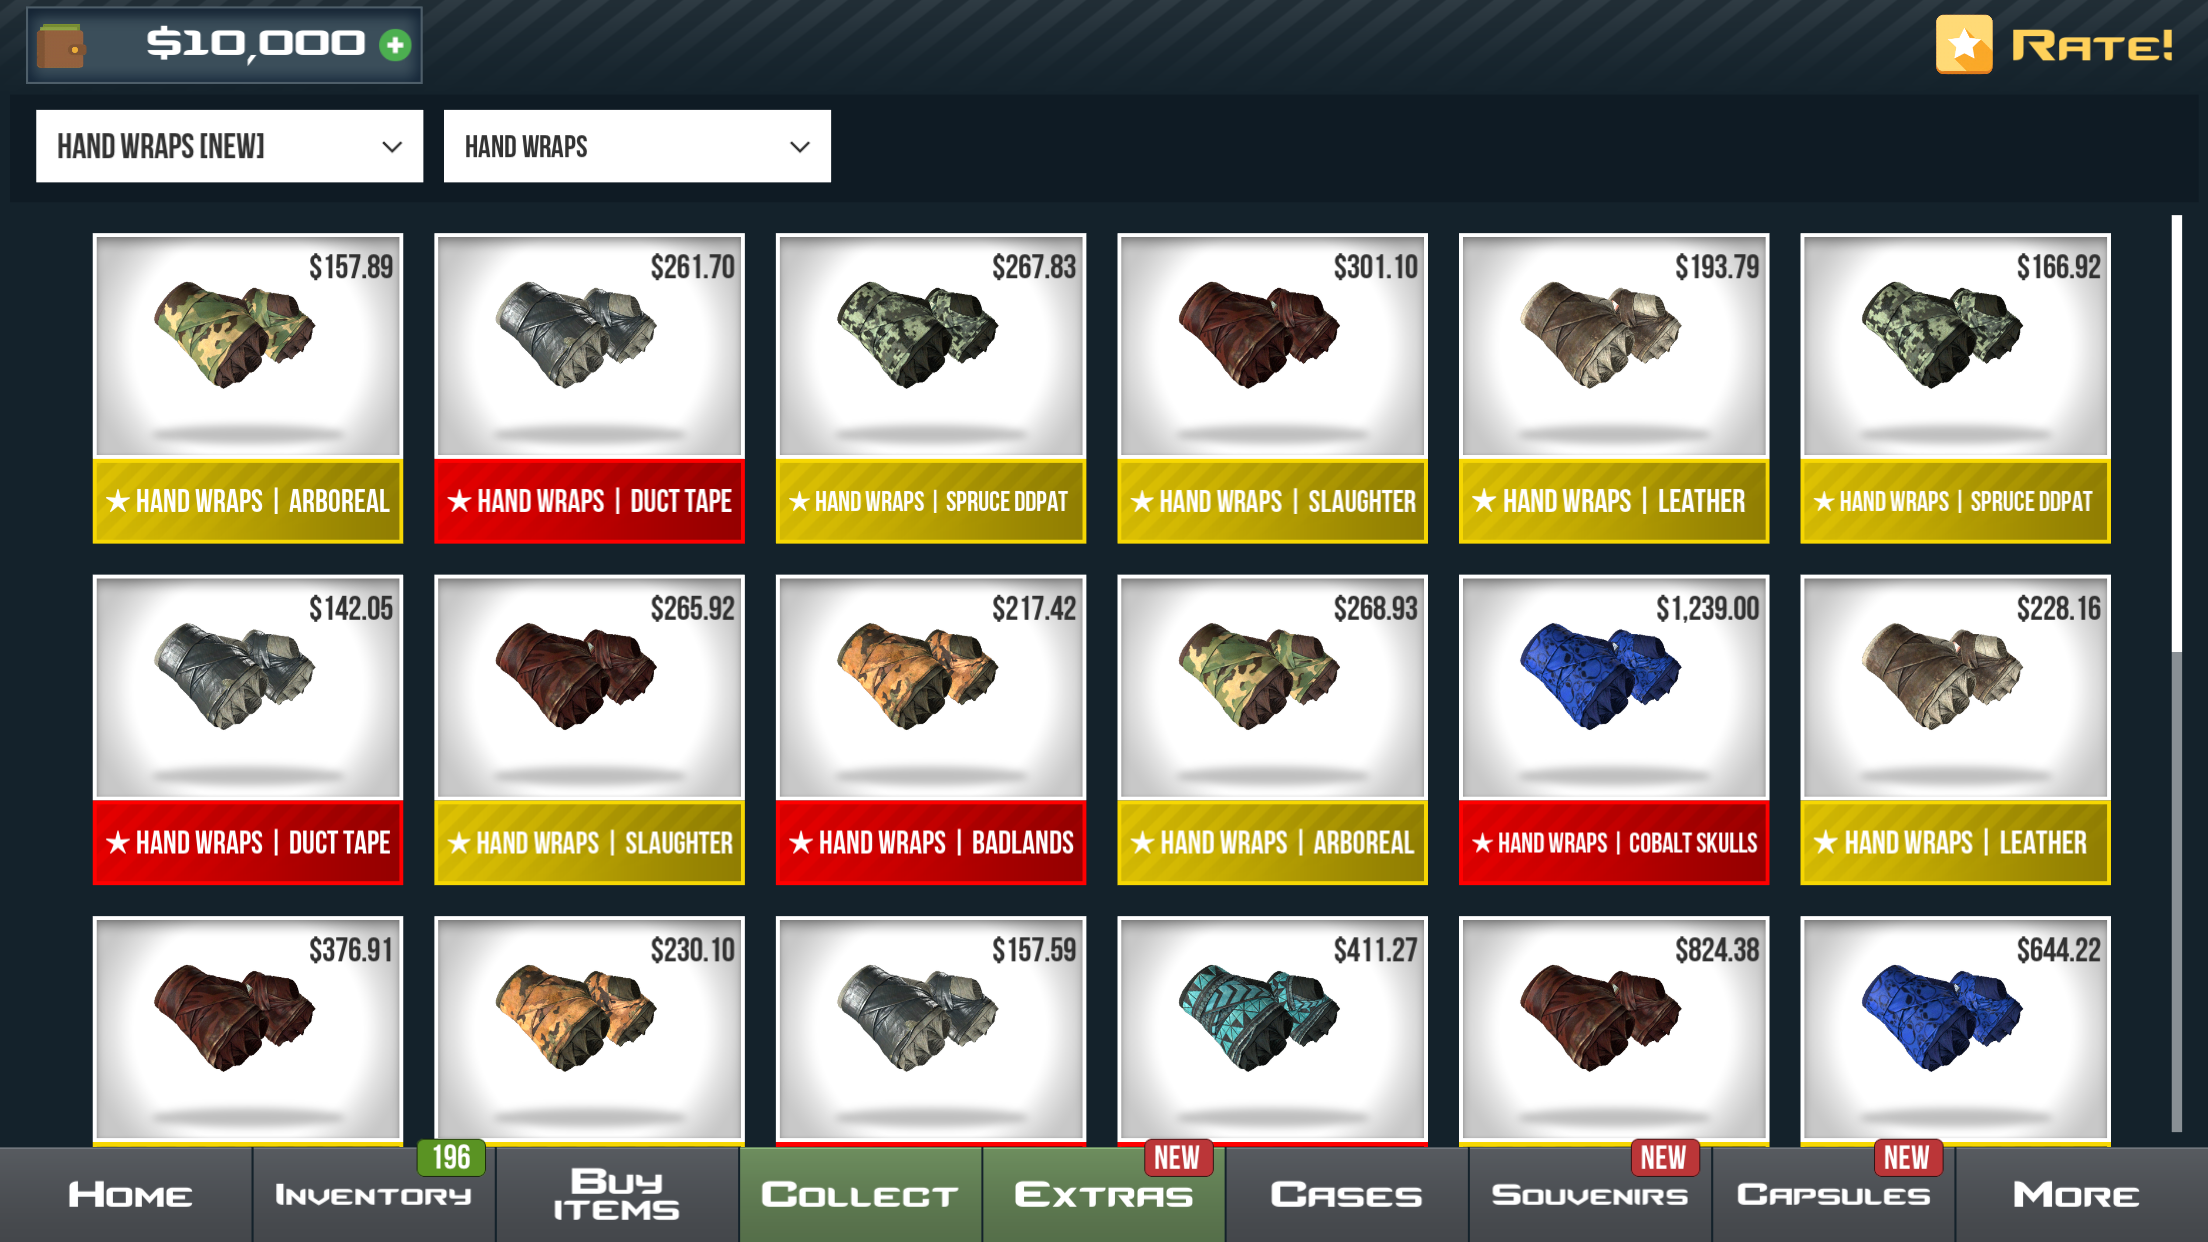The image size is (2208, 1242).
Task: Open the Cases tab
Action: (x=1346, y=1195)
